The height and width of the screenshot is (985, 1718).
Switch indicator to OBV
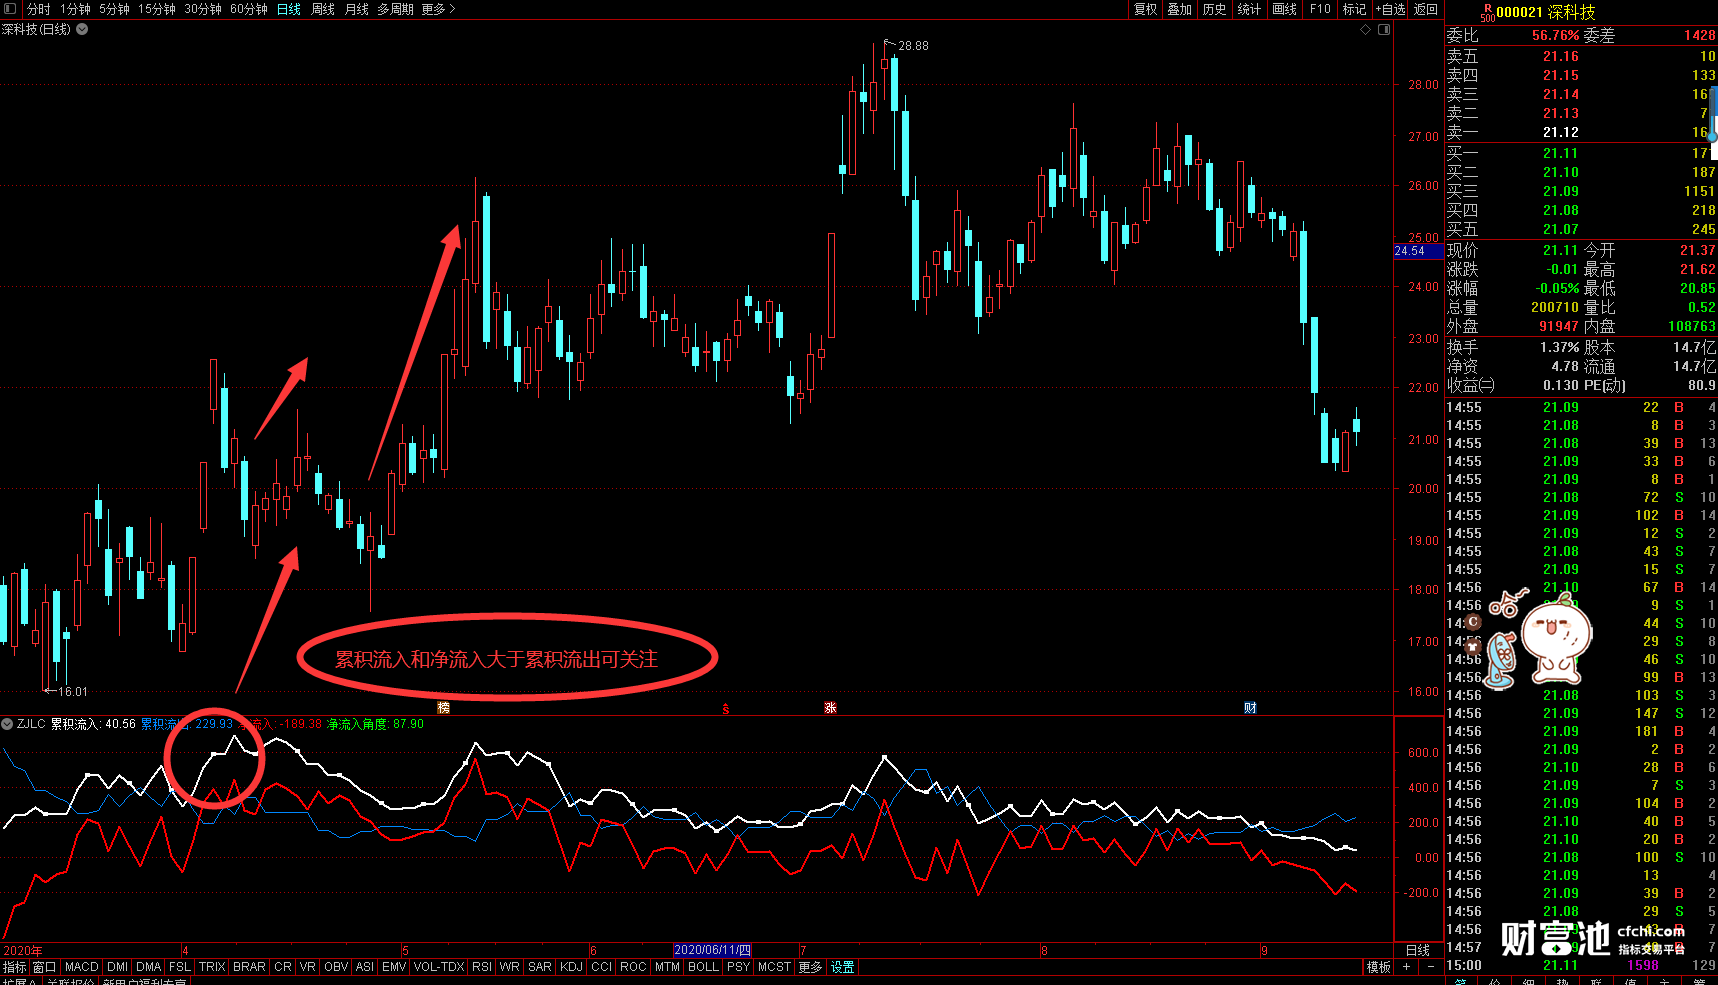tap(336, 967)
